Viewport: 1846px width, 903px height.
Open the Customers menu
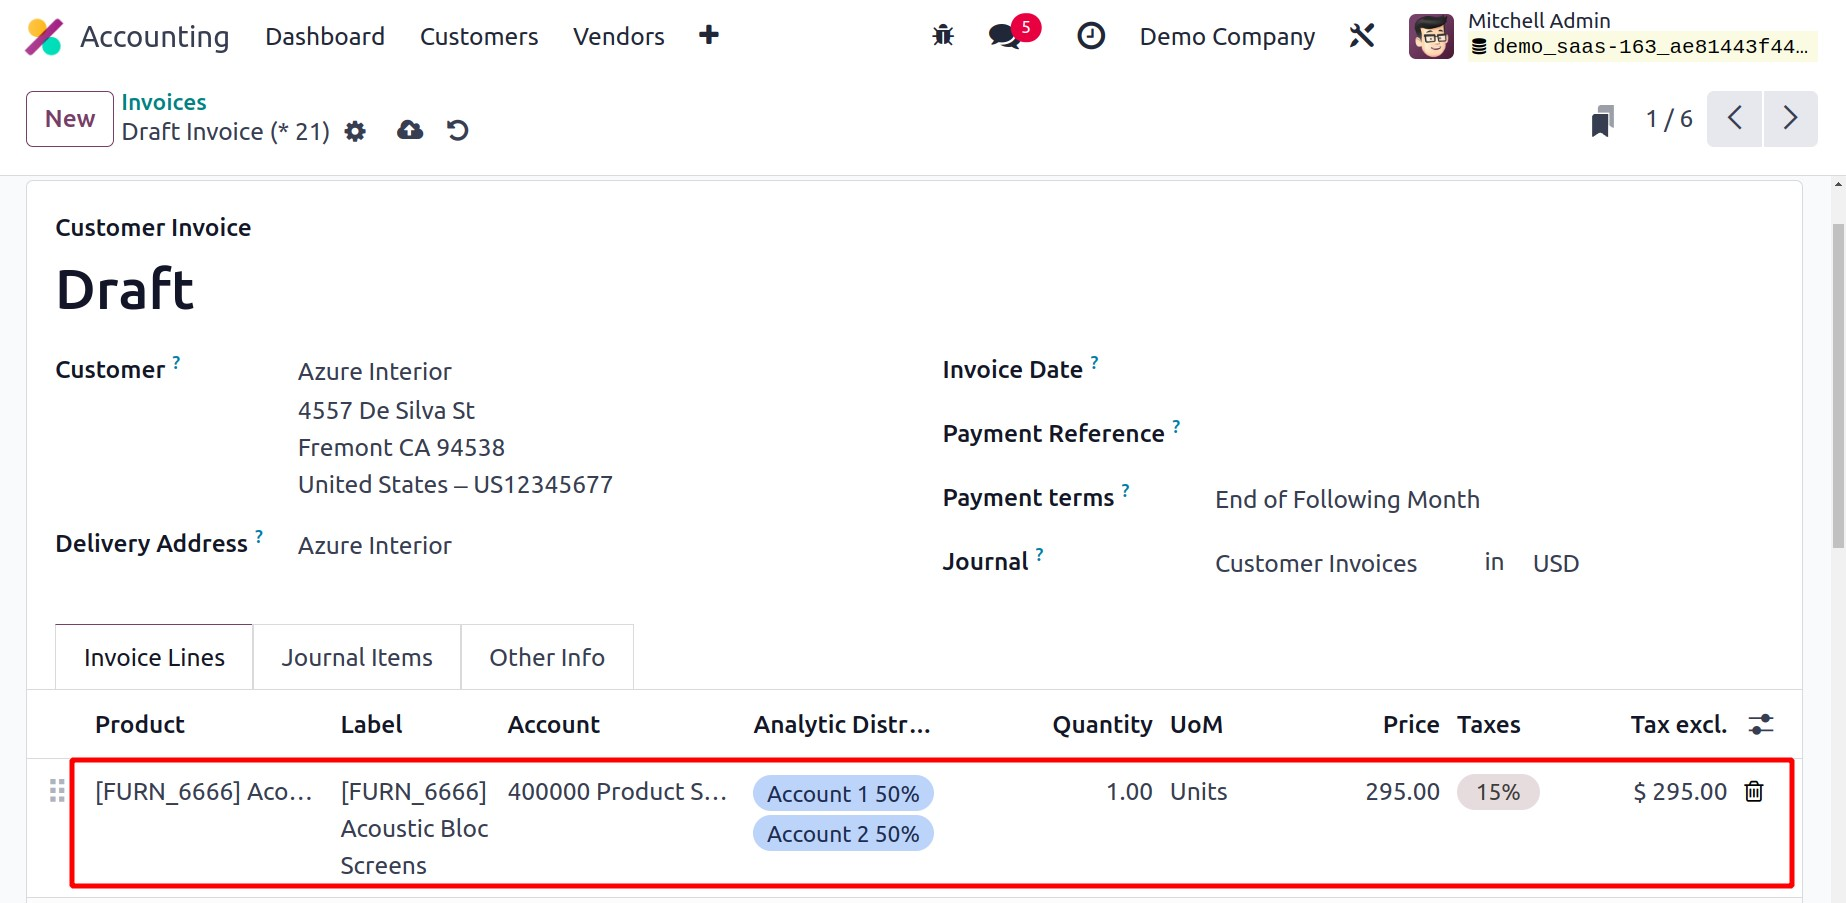coord(478,37)
